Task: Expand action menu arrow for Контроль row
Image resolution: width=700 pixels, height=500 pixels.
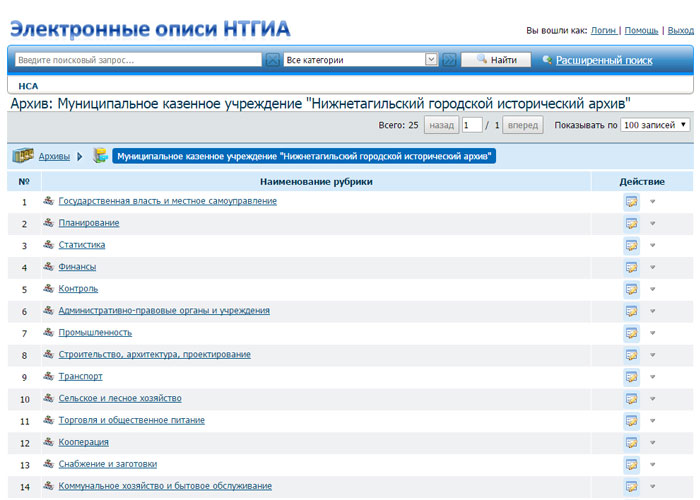Action: [x=652, y=289]
